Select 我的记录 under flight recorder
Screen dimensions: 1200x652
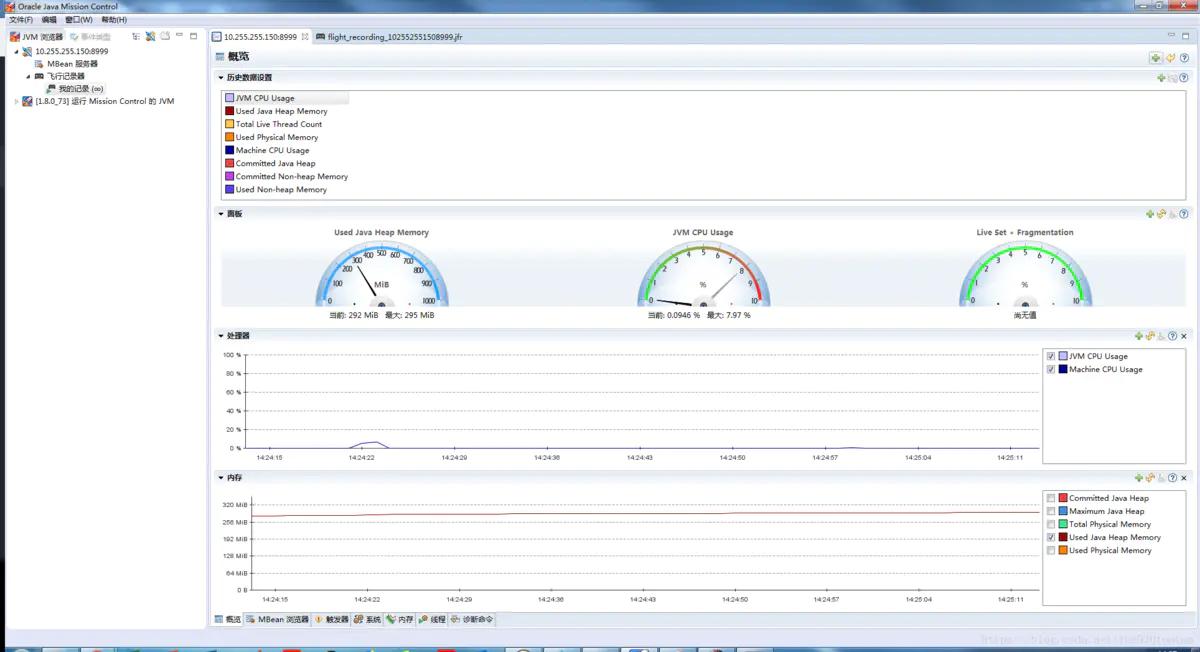[x=80, y=89]
